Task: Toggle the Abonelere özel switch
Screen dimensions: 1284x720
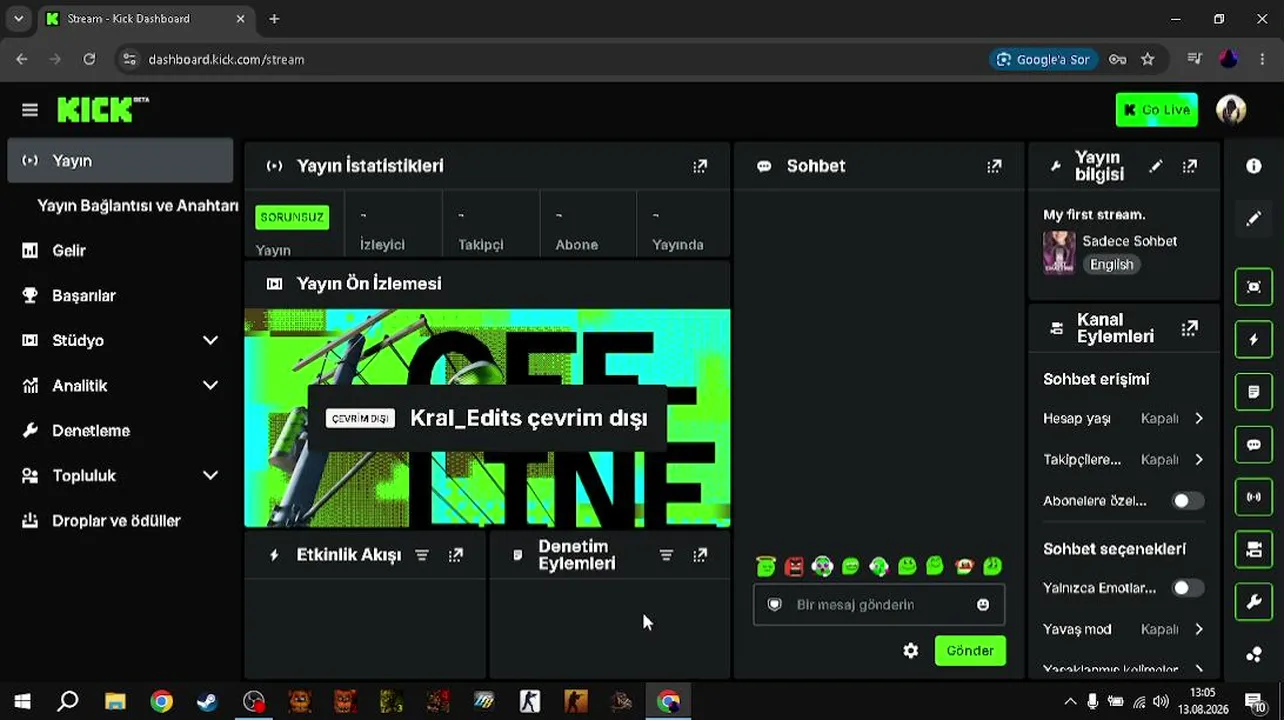Action: 1188,501
